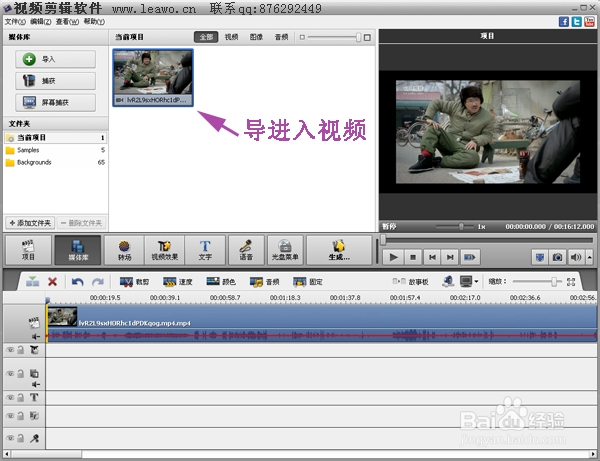600x461 pixels.
Task: Take a snapshot with the camera icon
Action: click(558, 257)
